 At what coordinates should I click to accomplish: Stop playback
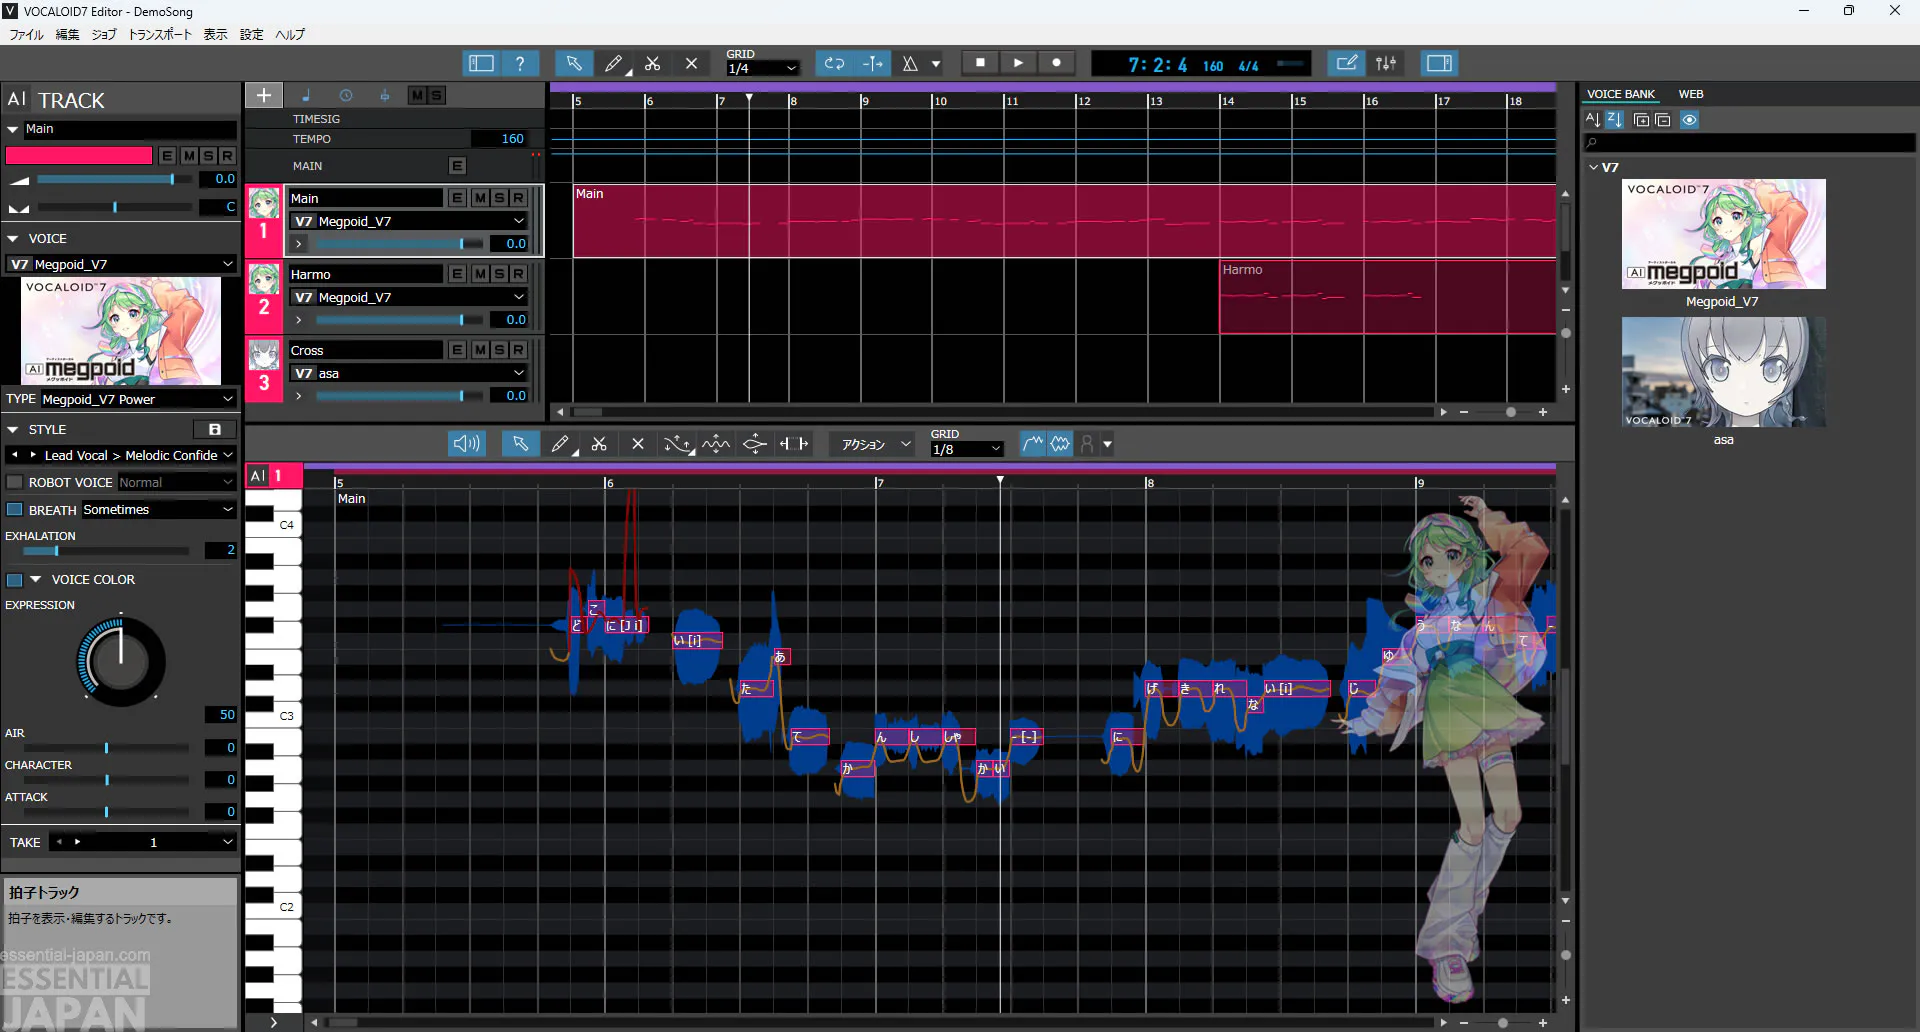click(x=980, y=63)
